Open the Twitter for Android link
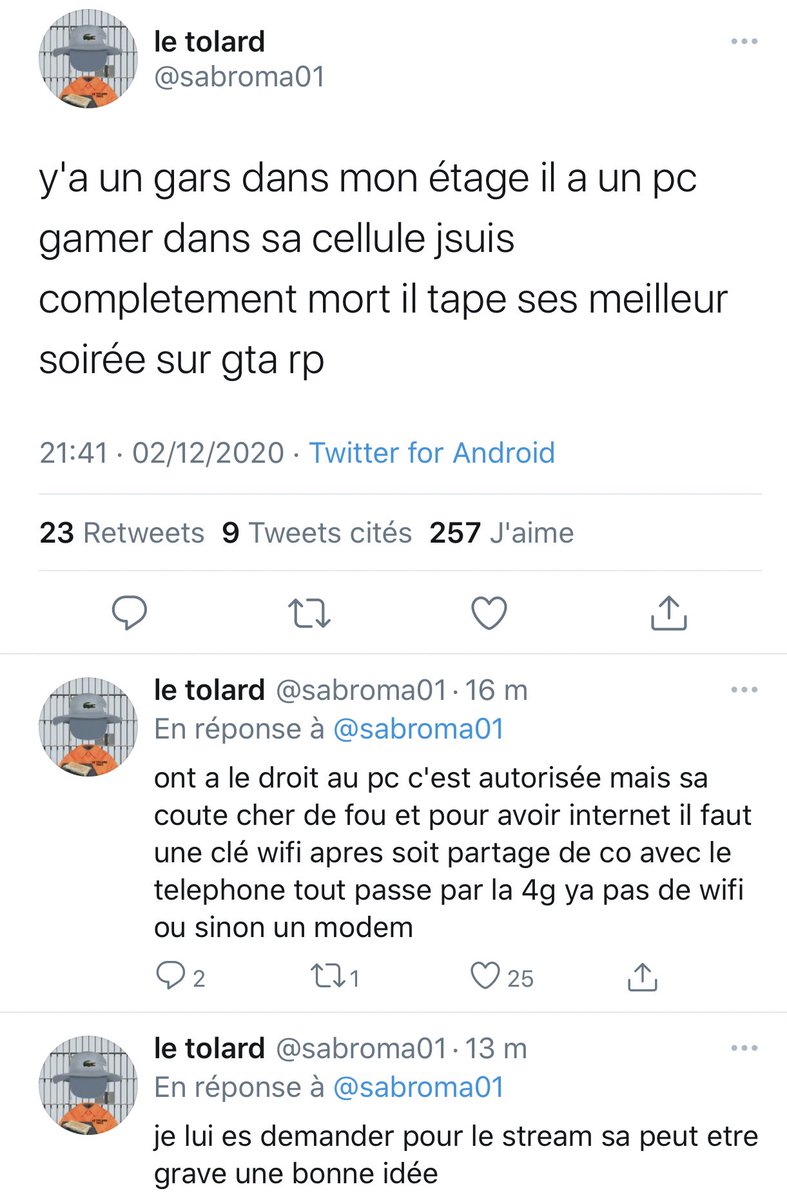Screen dimensions: 787x1200 pos(432,453)
